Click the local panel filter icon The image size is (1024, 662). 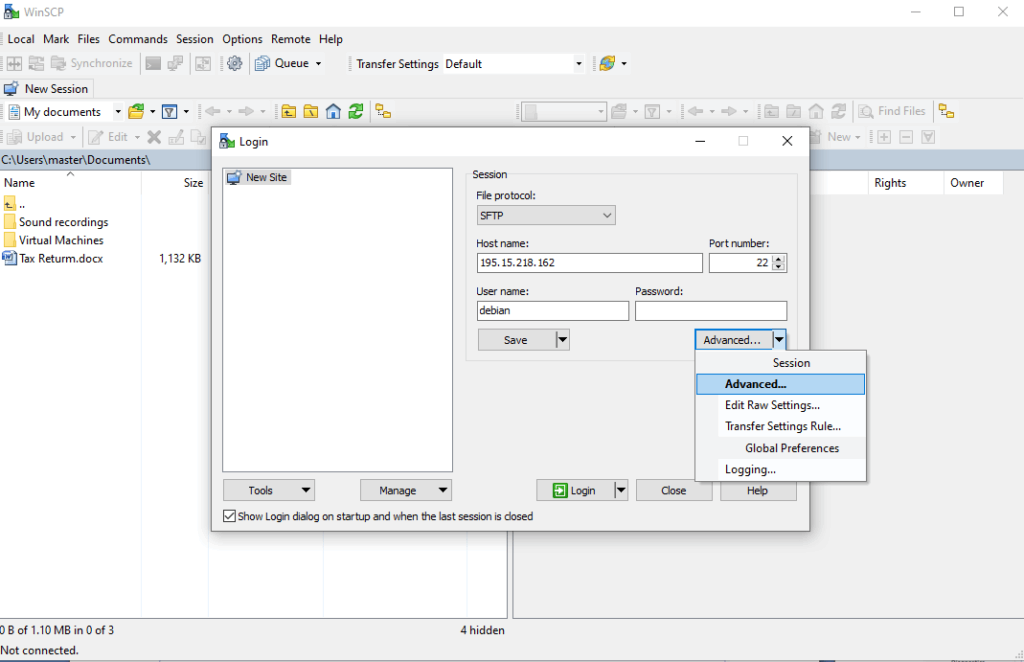tap(170, 112)
